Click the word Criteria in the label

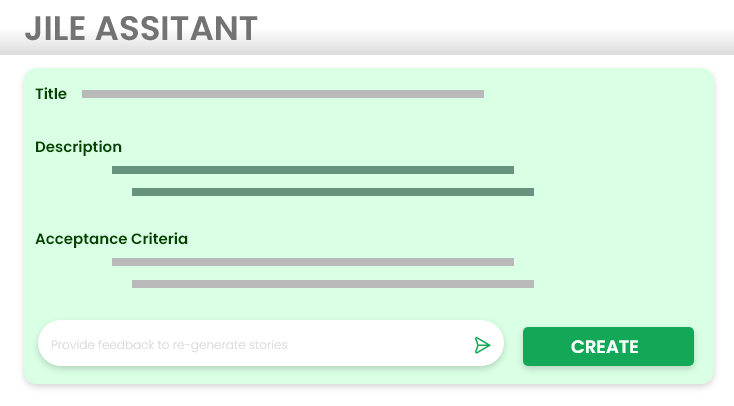[160, 239]
